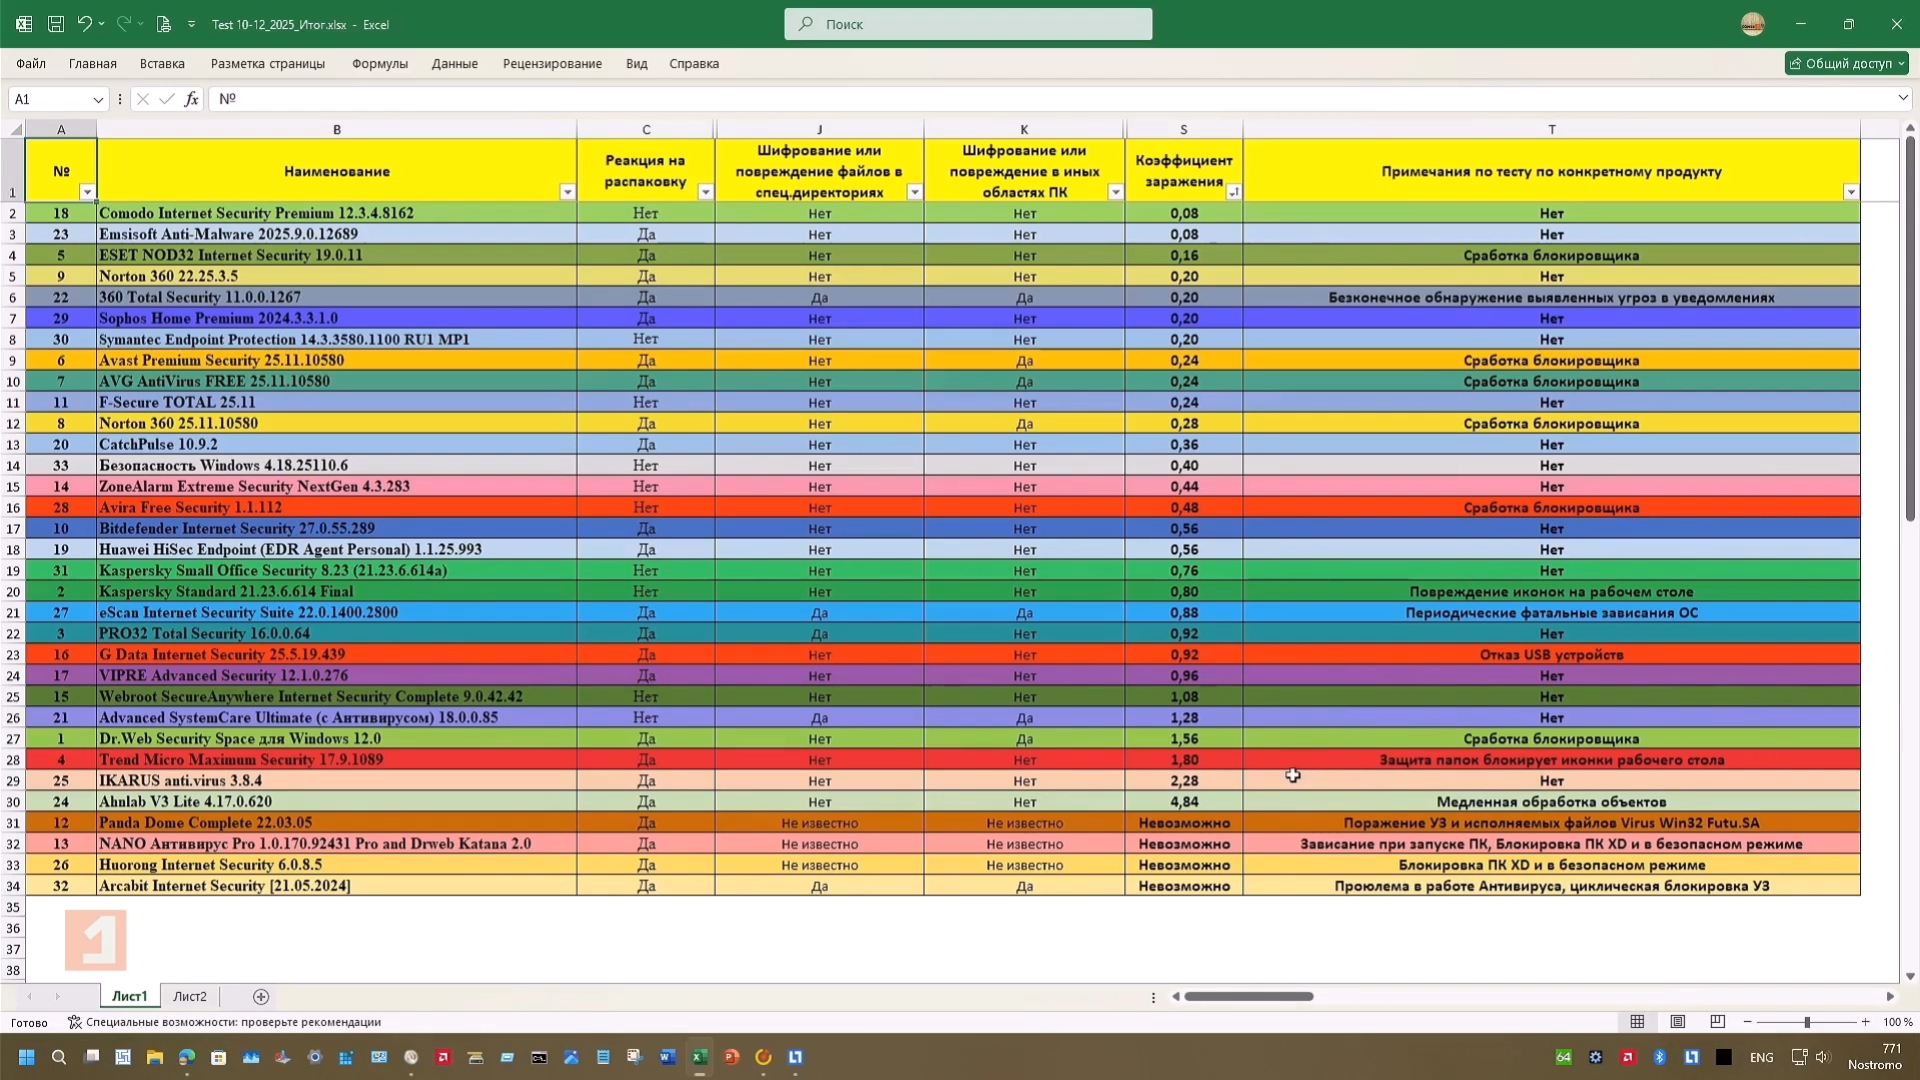Viewport: 1920px width, 1080px height.
Task: Select the Лист1 sheet tab
Action: (x=129, y=997)
